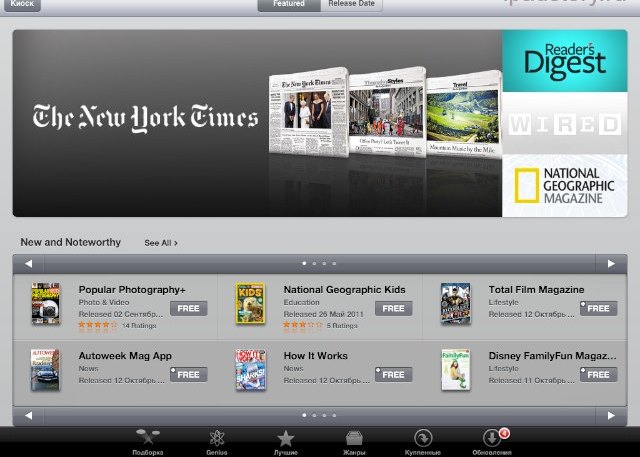This screenshot has height=457, width=640.
Task: Open the Reader's Digest banner
Action: click(x=564, y=61)
